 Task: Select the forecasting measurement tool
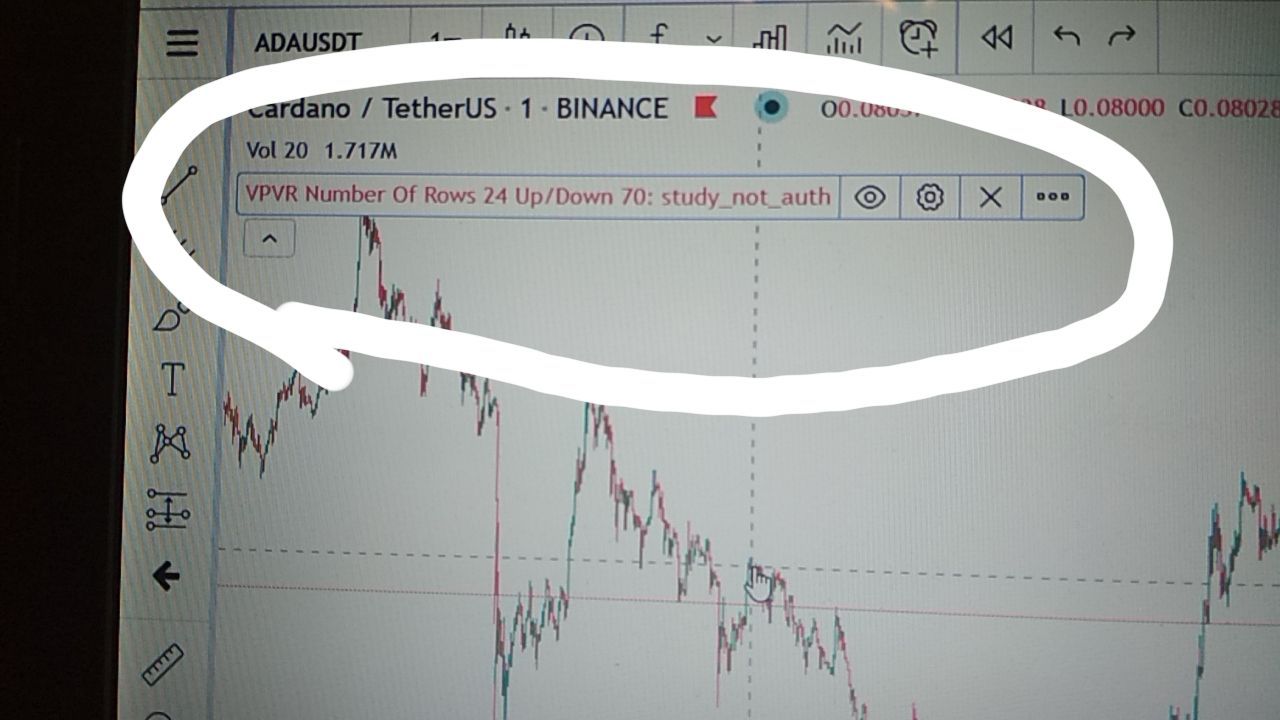168,509
